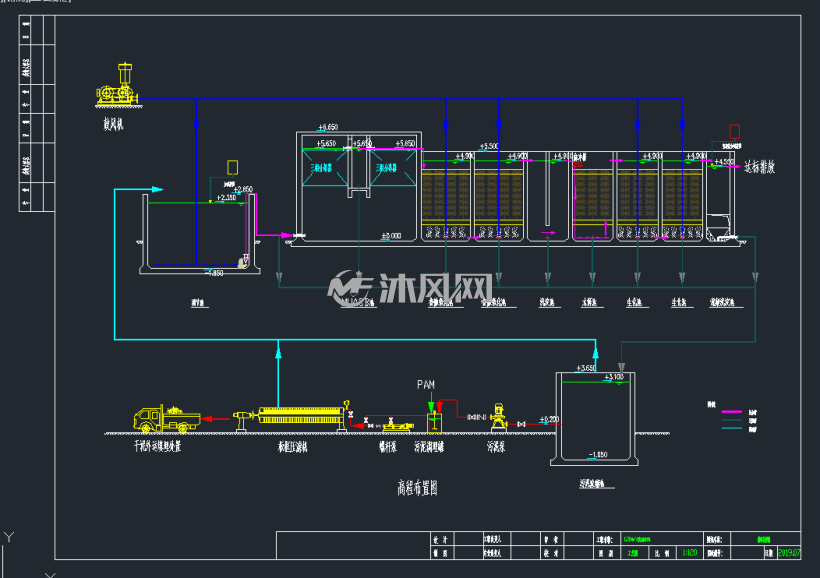The image size is (820, 578).
Task: Click the label under the filter truck
Action: 157,446
